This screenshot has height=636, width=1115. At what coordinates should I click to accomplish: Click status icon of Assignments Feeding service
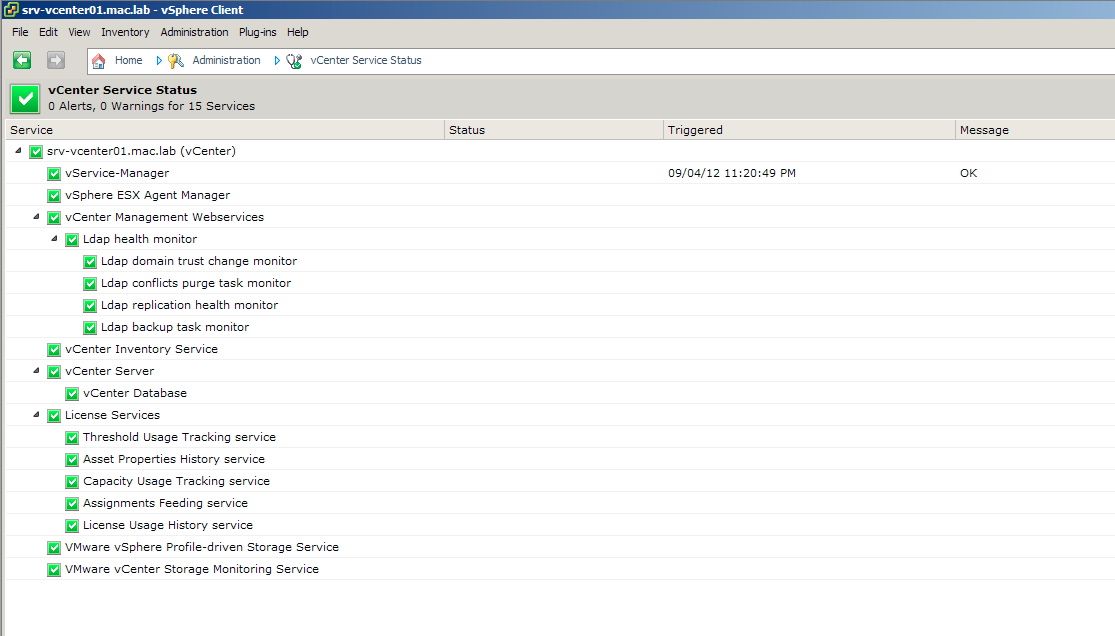72,504
